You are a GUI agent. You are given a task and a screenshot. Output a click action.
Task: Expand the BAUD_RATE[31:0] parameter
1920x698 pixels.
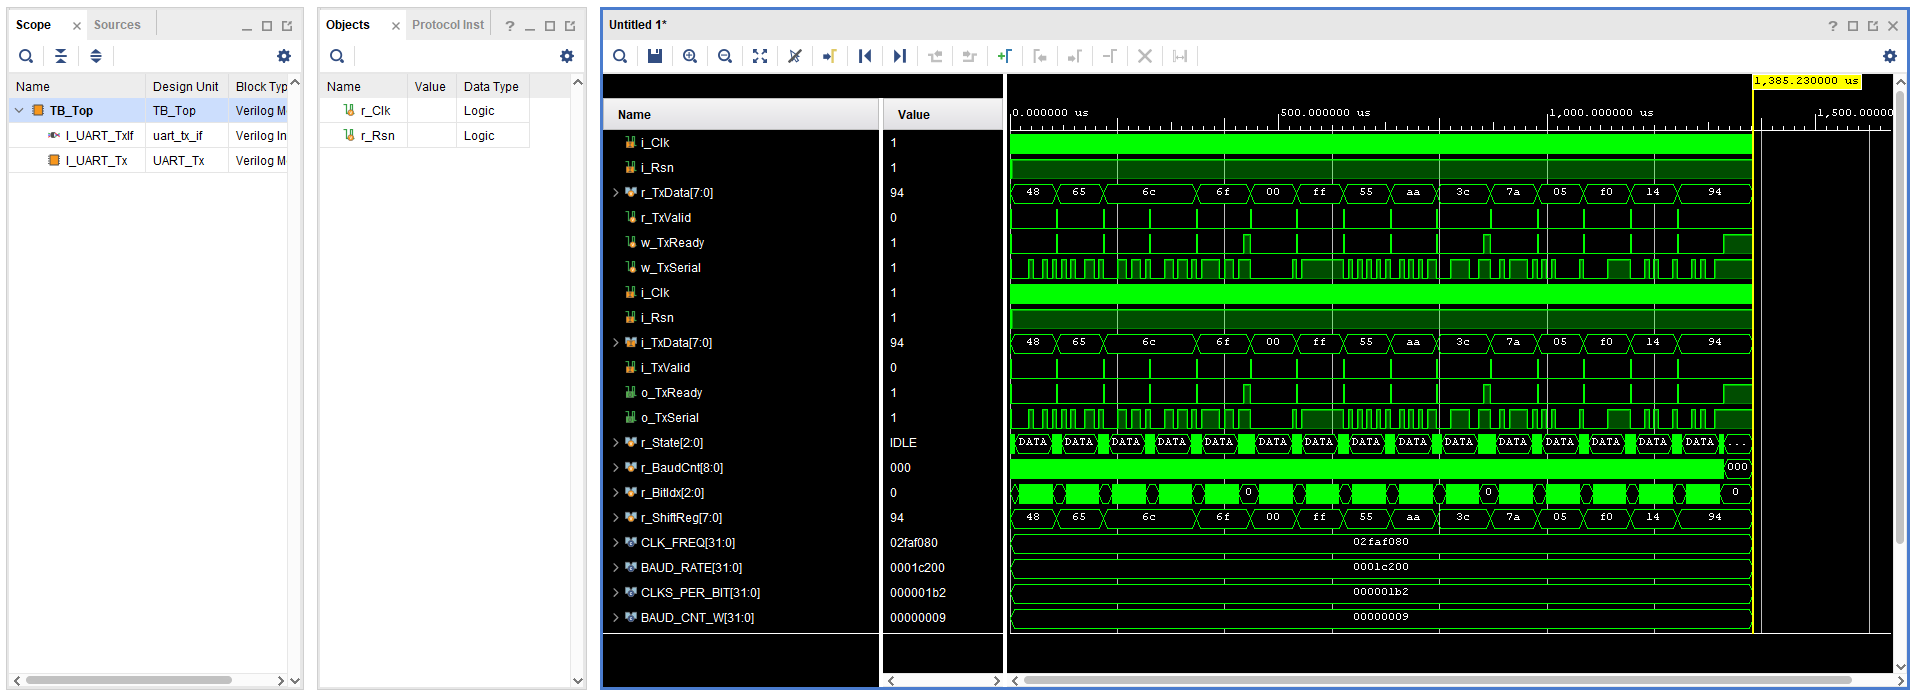point(616,568)
